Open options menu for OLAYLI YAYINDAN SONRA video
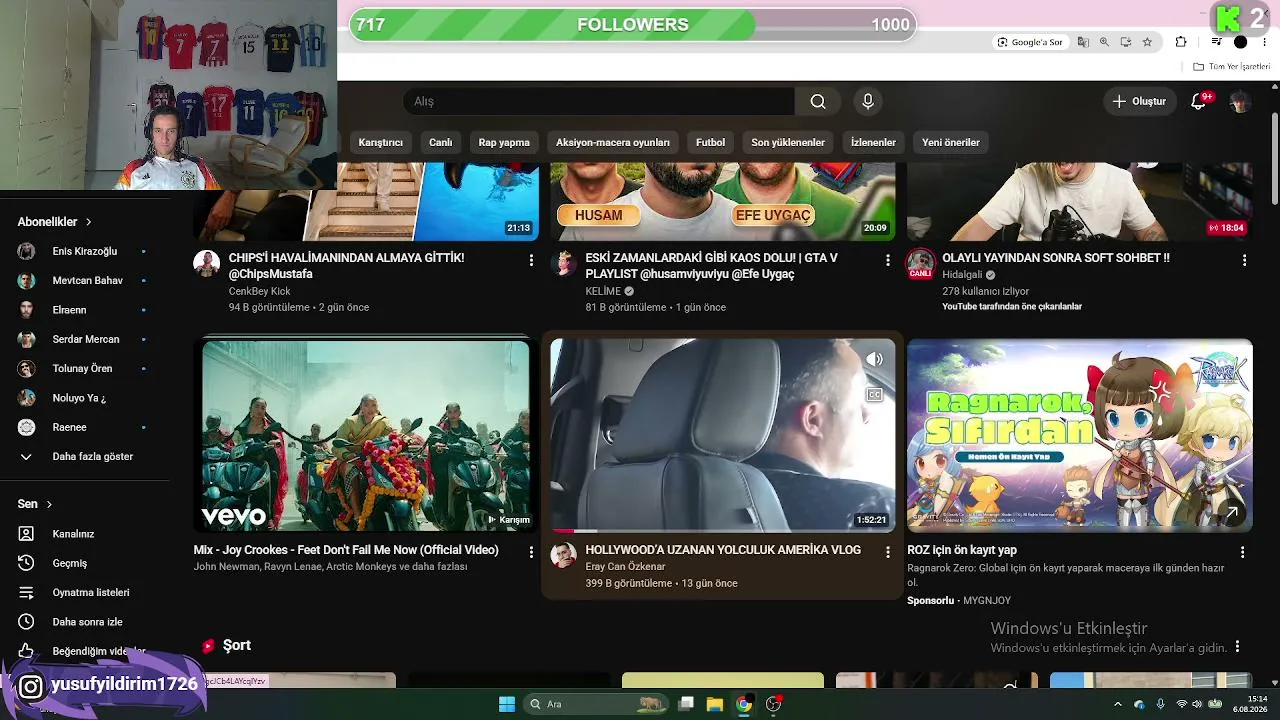This screenshot has width=1280, height=720. 1244,260
